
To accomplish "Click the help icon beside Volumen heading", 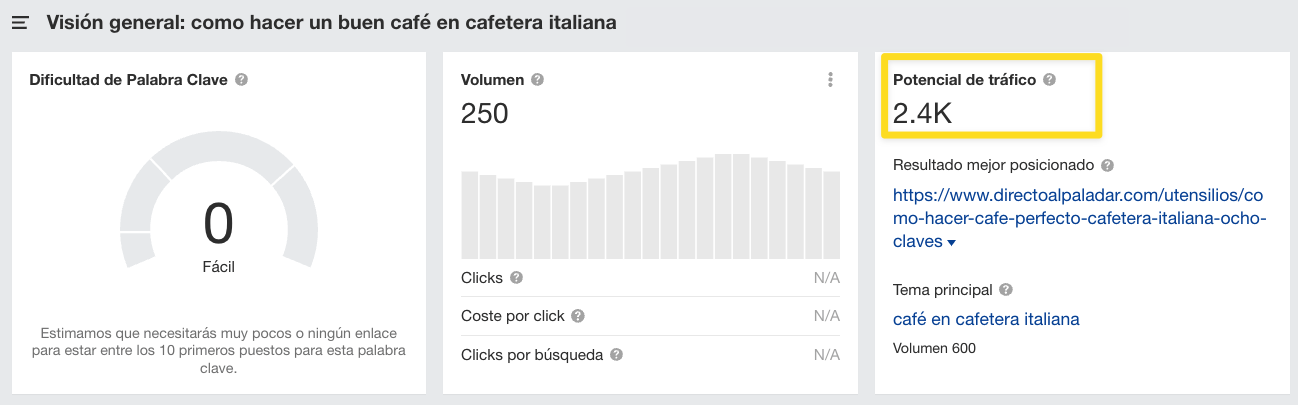I will [x=537, y=79].
